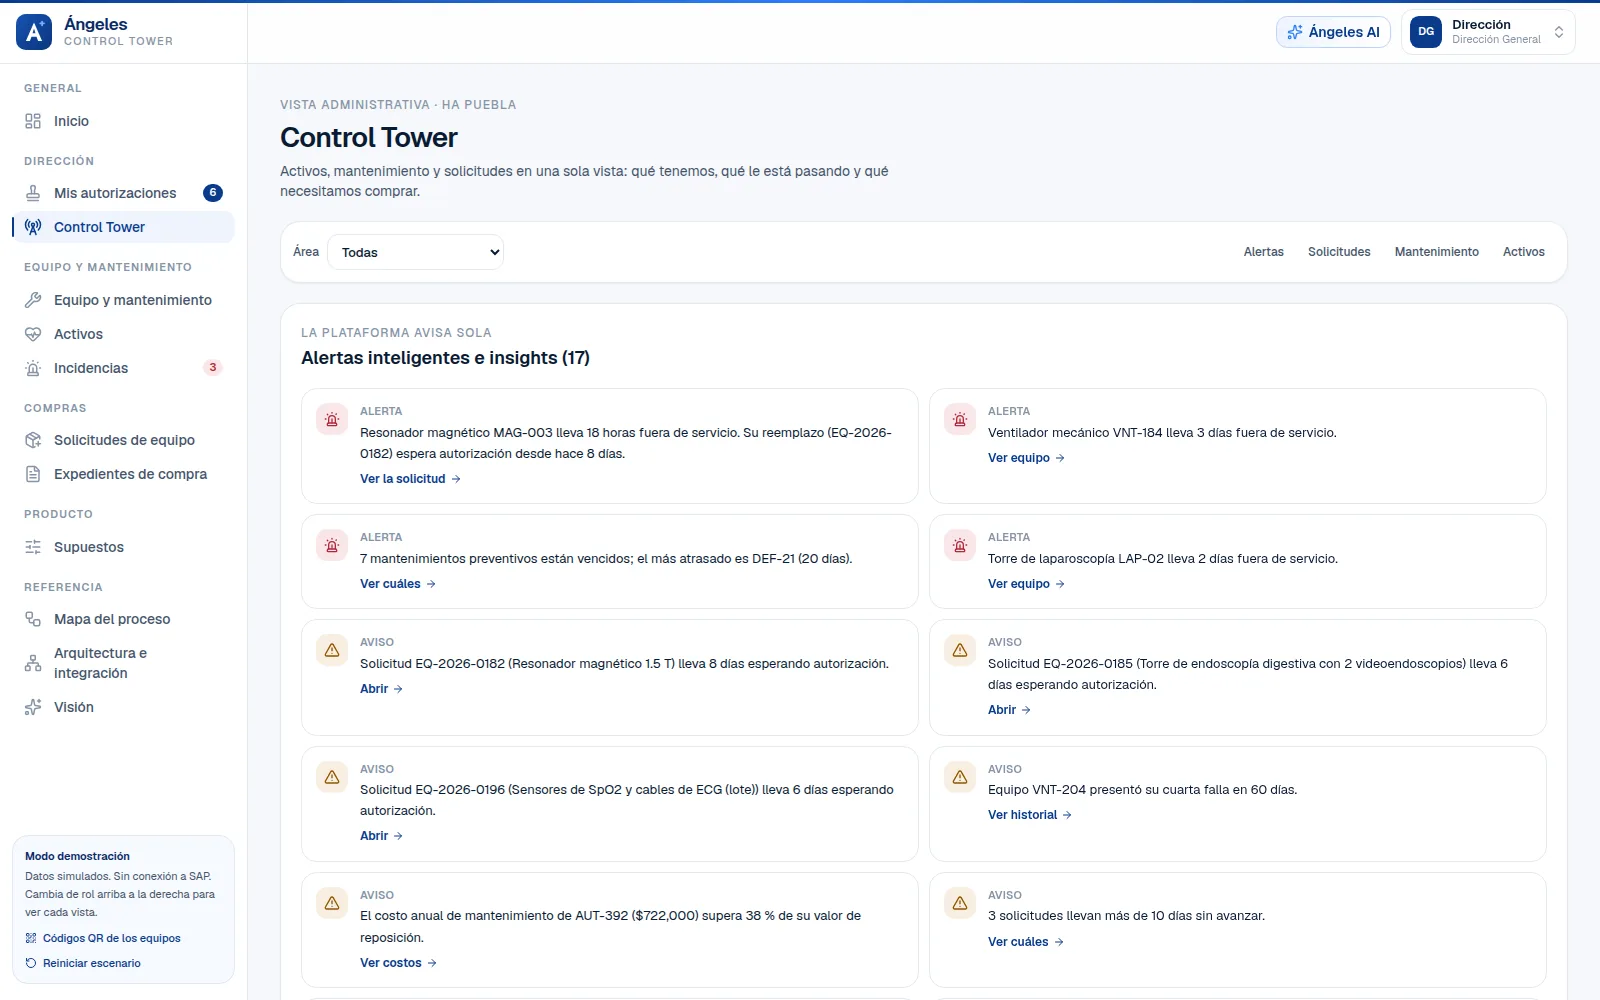Click the Mis autorizaciones count badge 6
Viewport: 1600px width, 1000px height.
point(213,193)
